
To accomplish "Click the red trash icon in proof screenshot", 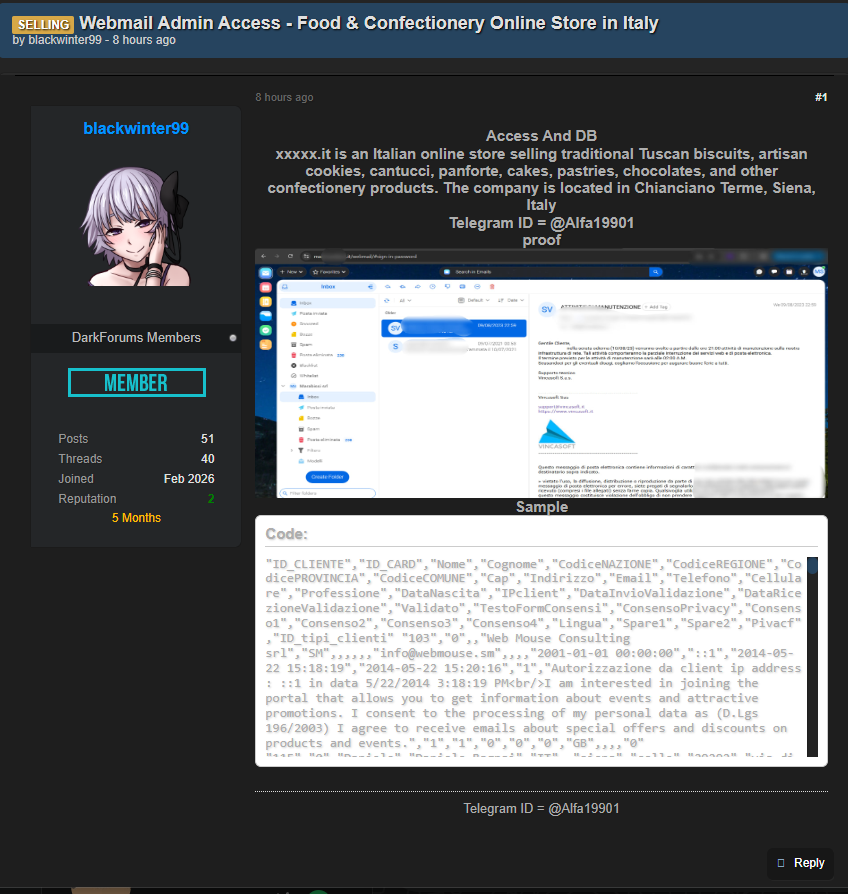I will point(492,287).
